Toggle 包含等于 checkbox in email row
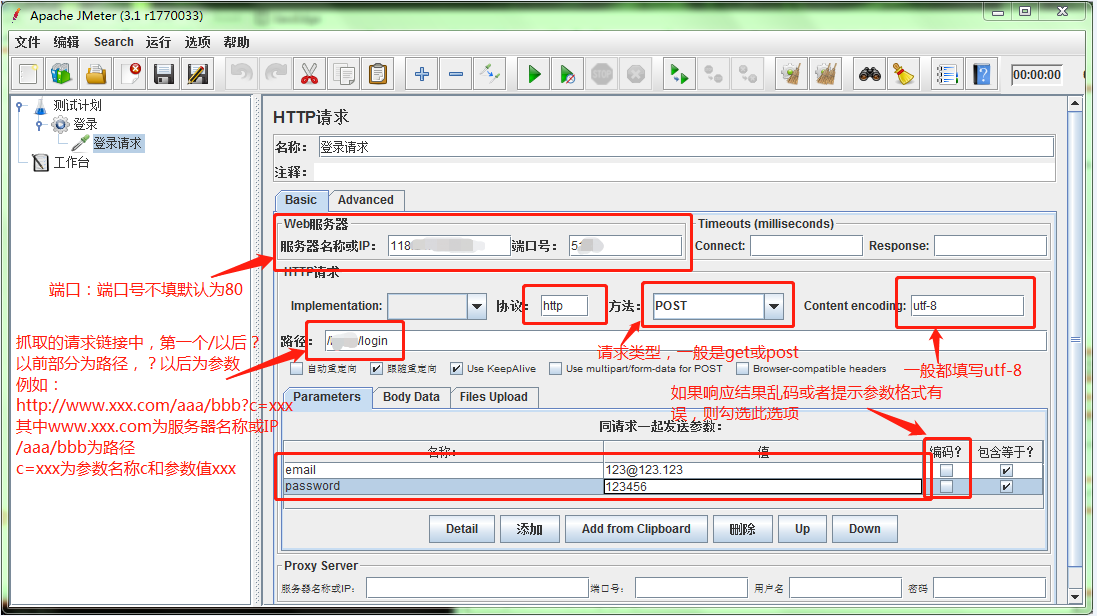 click(x=1006, y=470)
